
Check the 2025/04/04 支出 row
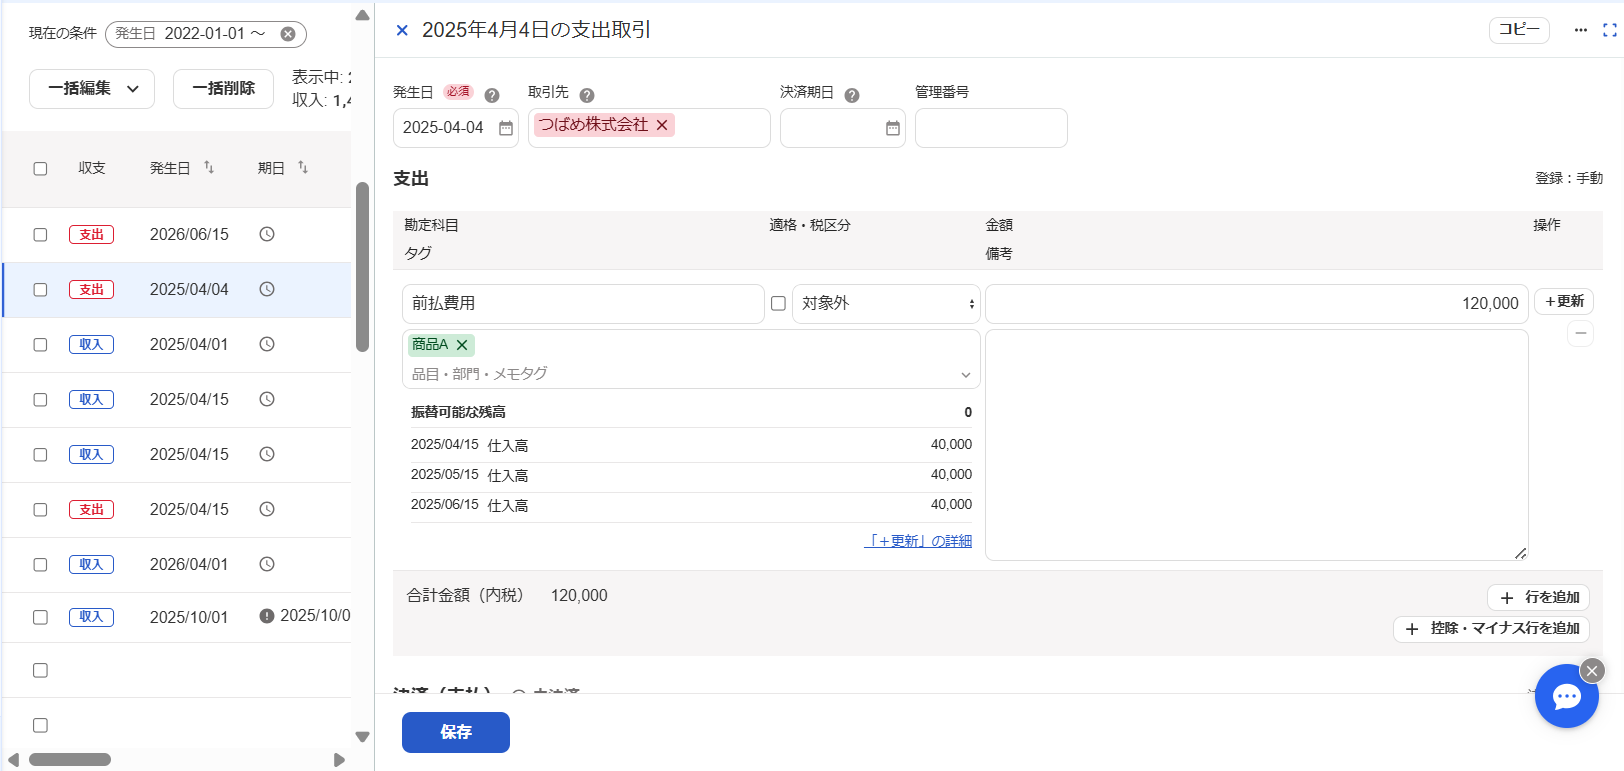point(40,290)
